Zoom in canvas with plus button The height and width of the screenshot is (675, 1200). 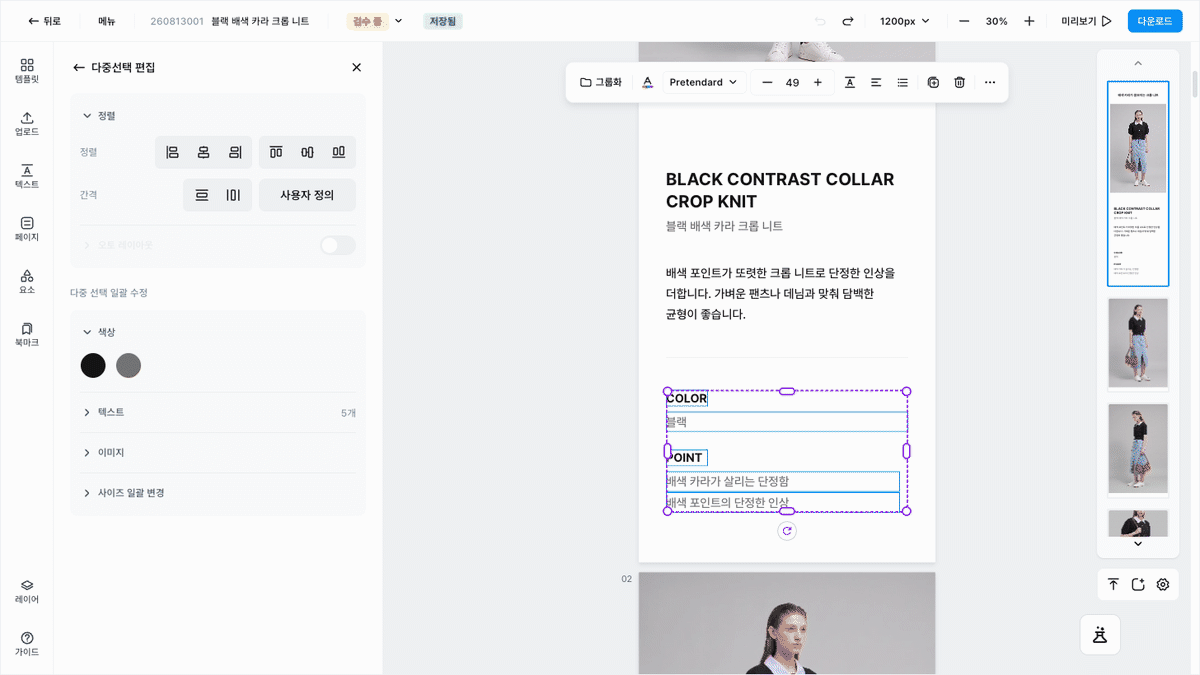[x=1029, y=21]
